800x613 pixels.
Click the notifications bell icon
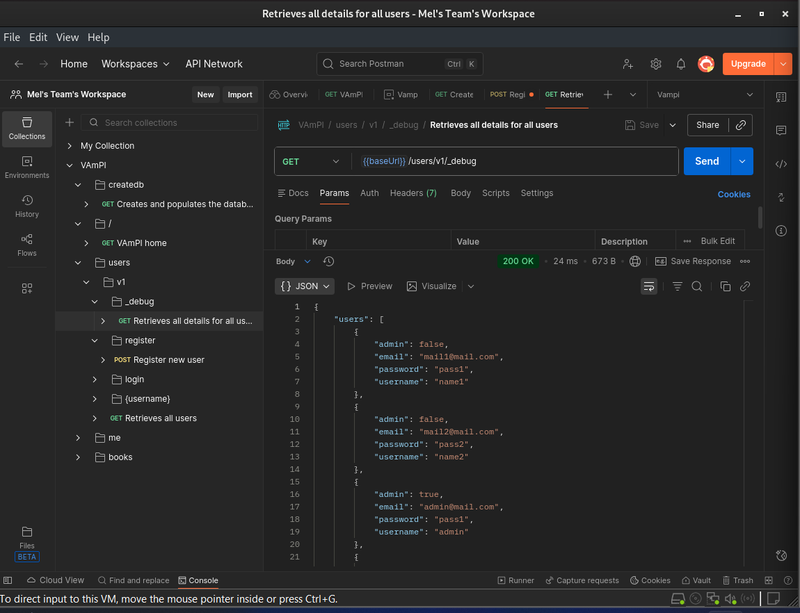[680, 64]
